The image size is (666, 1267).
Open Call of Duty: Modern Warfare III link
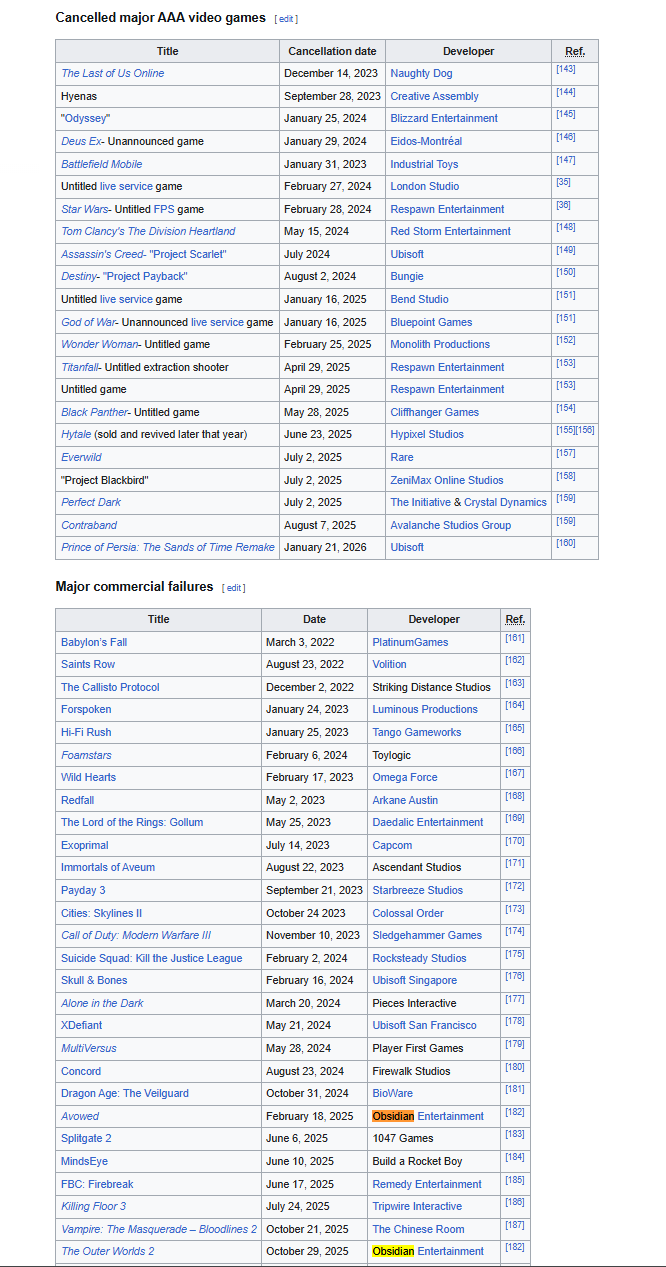tap(136, 935)
